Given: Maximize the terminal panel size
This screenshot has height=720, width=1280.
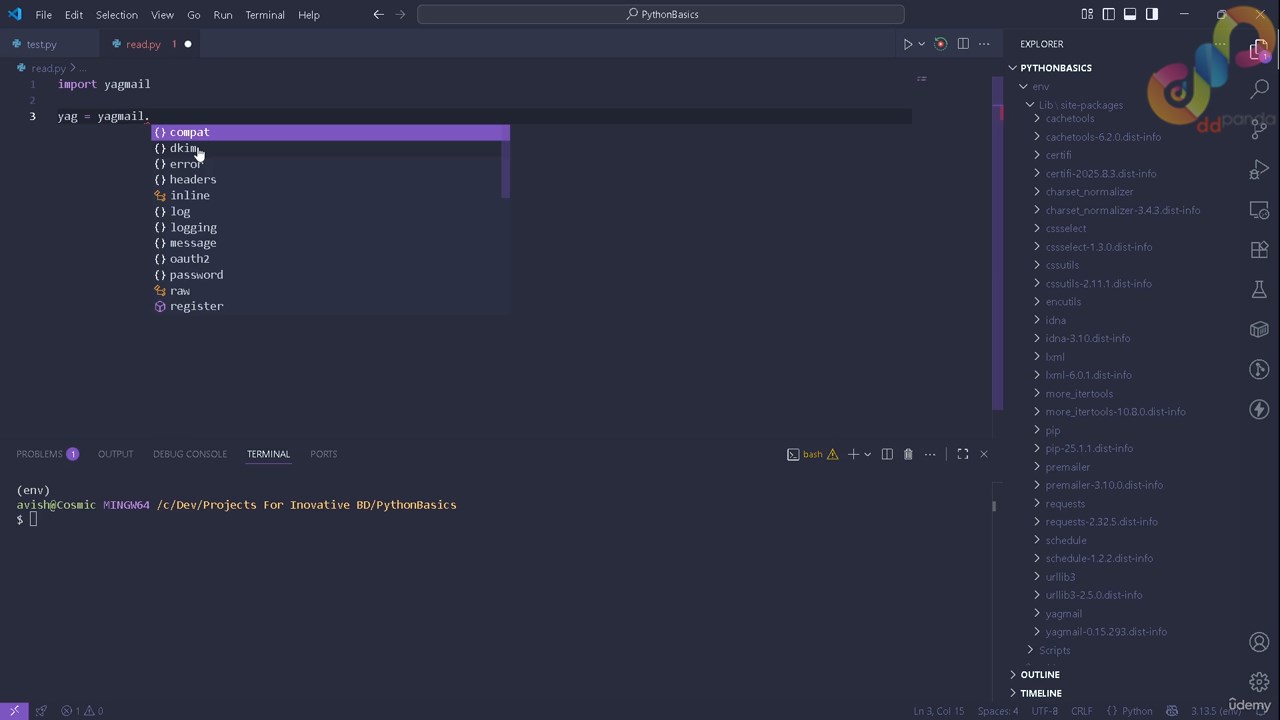Looking at the screenshot, I should point(963,454).
